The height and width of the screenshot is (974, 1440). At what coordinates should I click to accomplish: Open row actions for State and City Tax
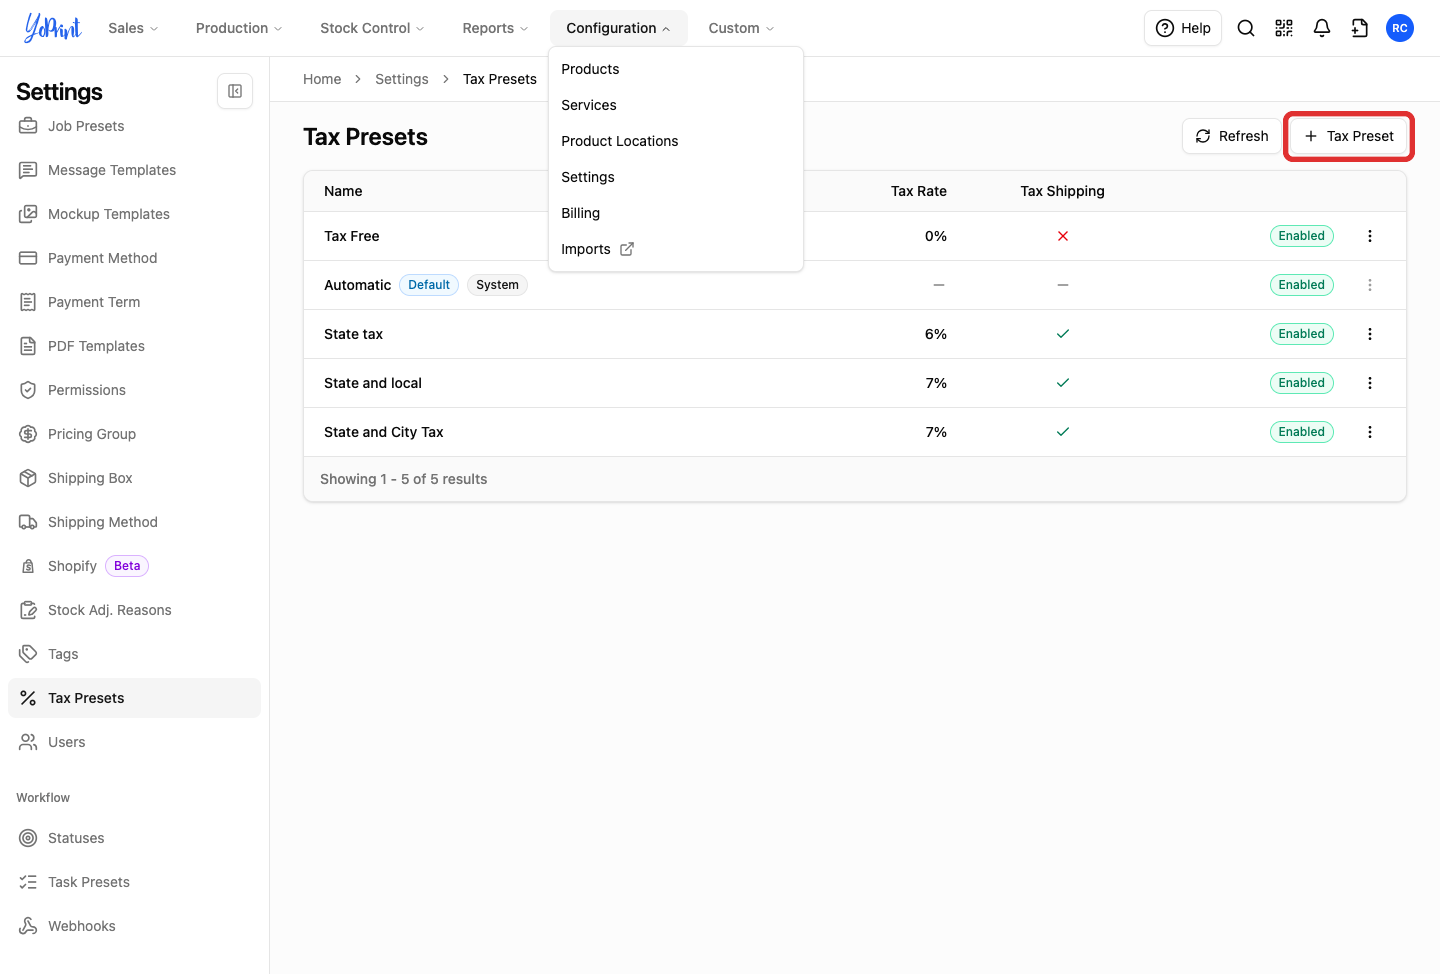[x=1370, y=432]
